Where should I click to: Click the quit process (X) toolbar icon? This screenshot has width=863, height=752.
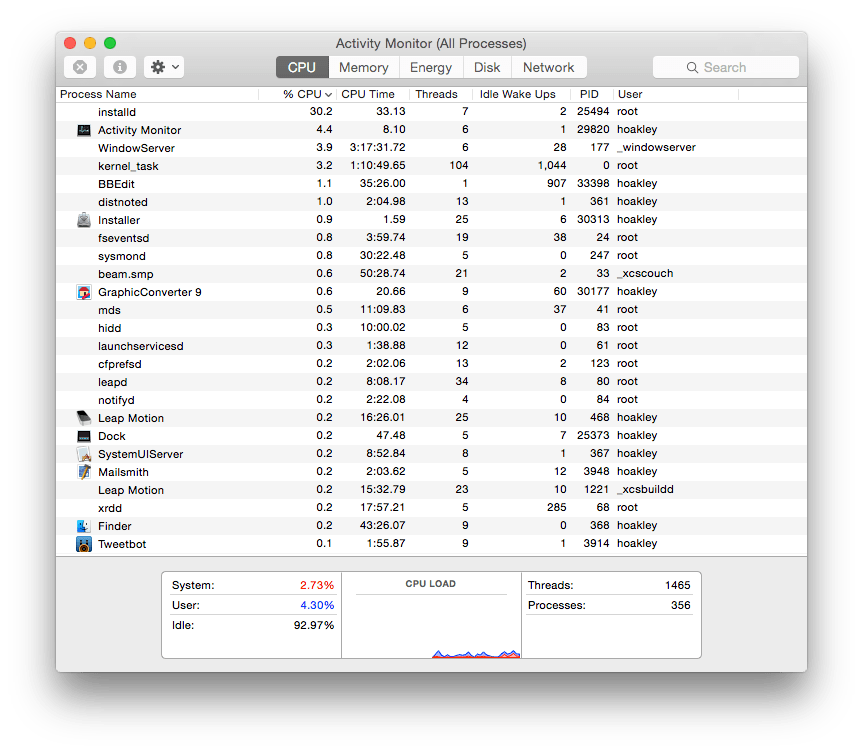(79, 67)
